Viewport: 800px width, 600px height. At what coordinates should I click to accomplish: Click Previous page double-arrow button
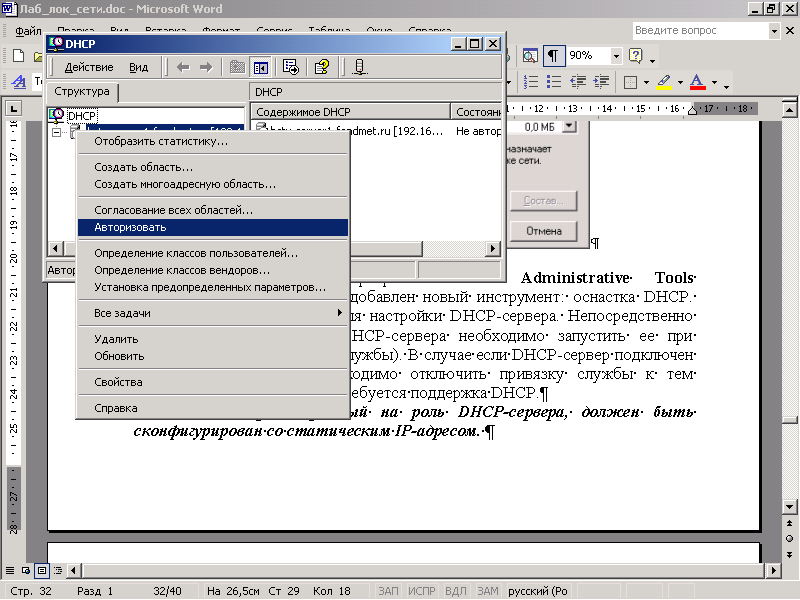789,523
